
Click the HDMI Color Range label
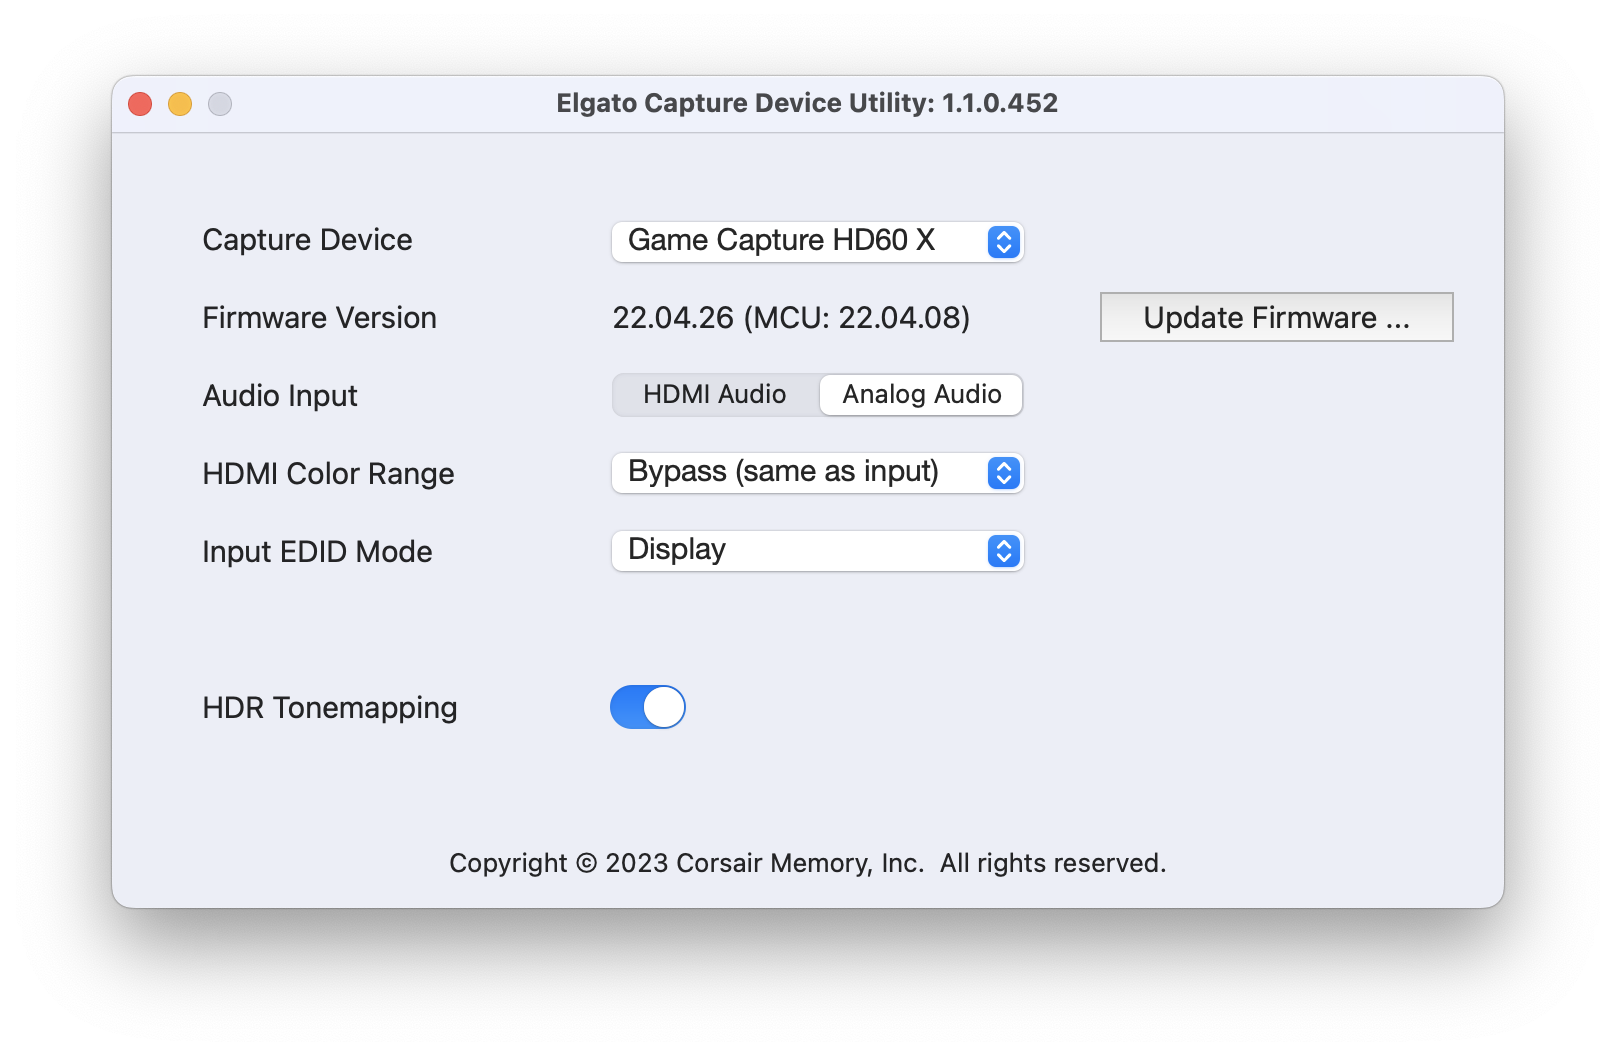tap(328, 474)
